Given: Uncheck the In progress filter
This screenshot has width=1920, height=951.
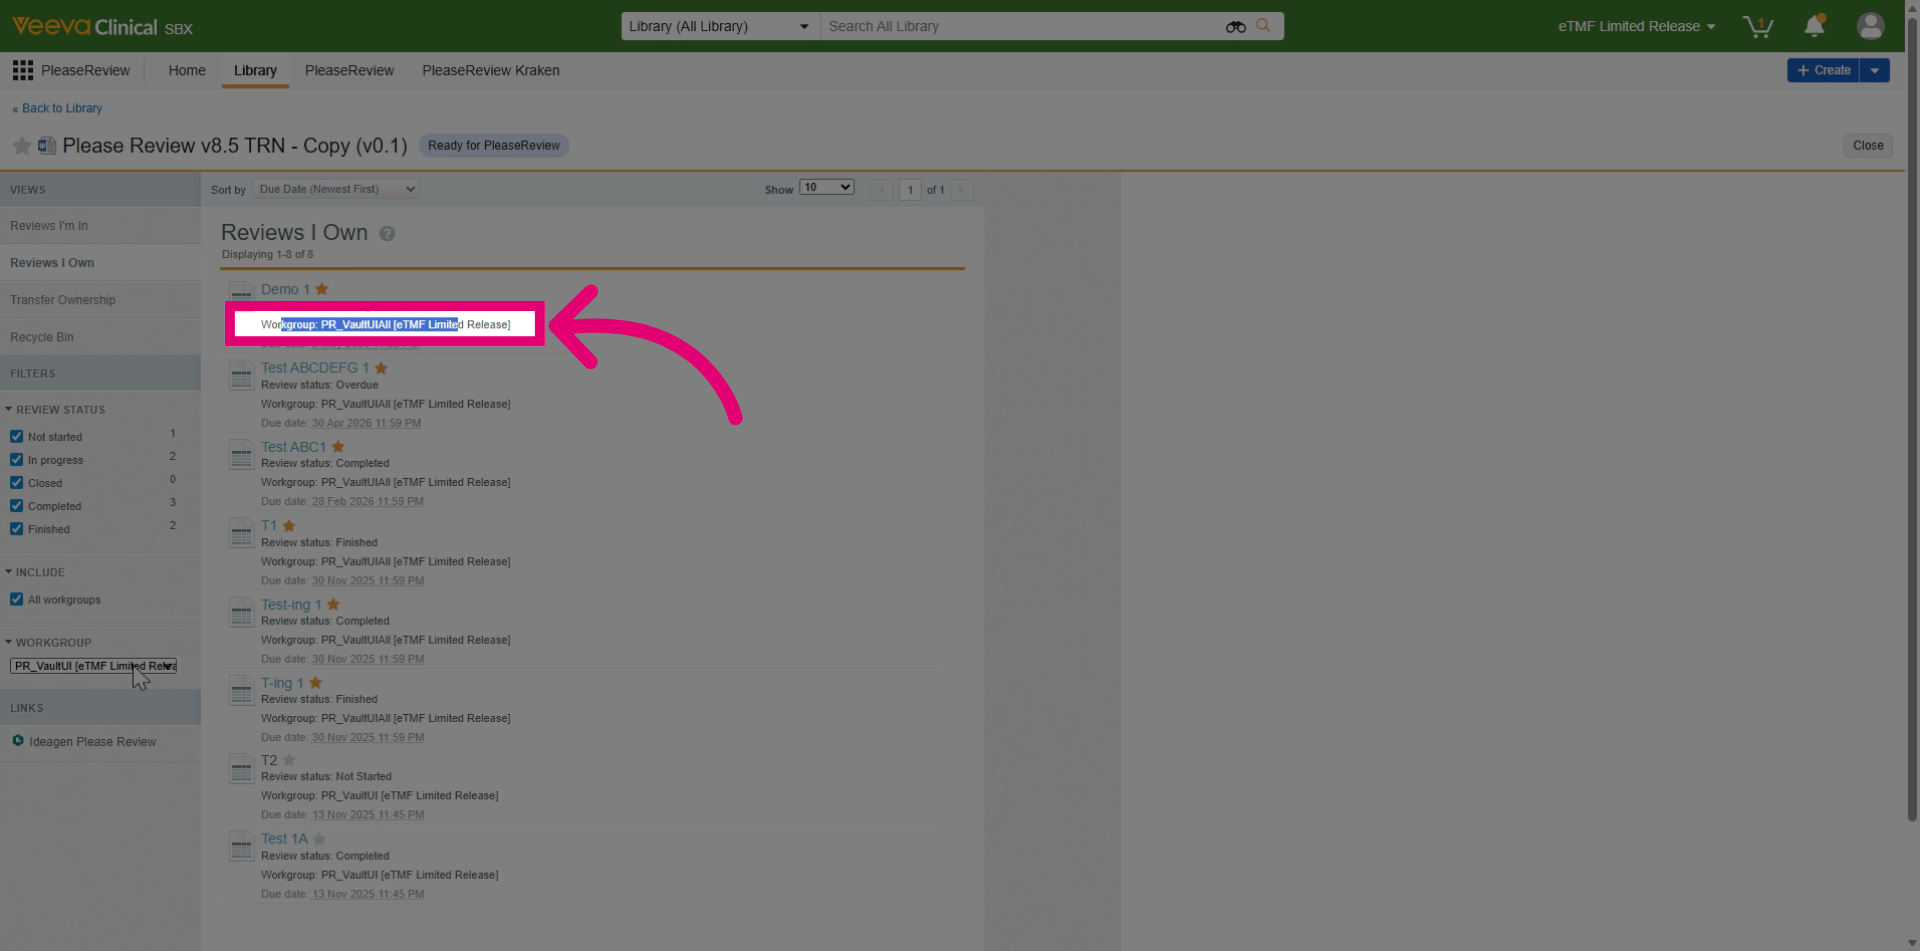Looking at the screenshot, I should tap(16, 460).
